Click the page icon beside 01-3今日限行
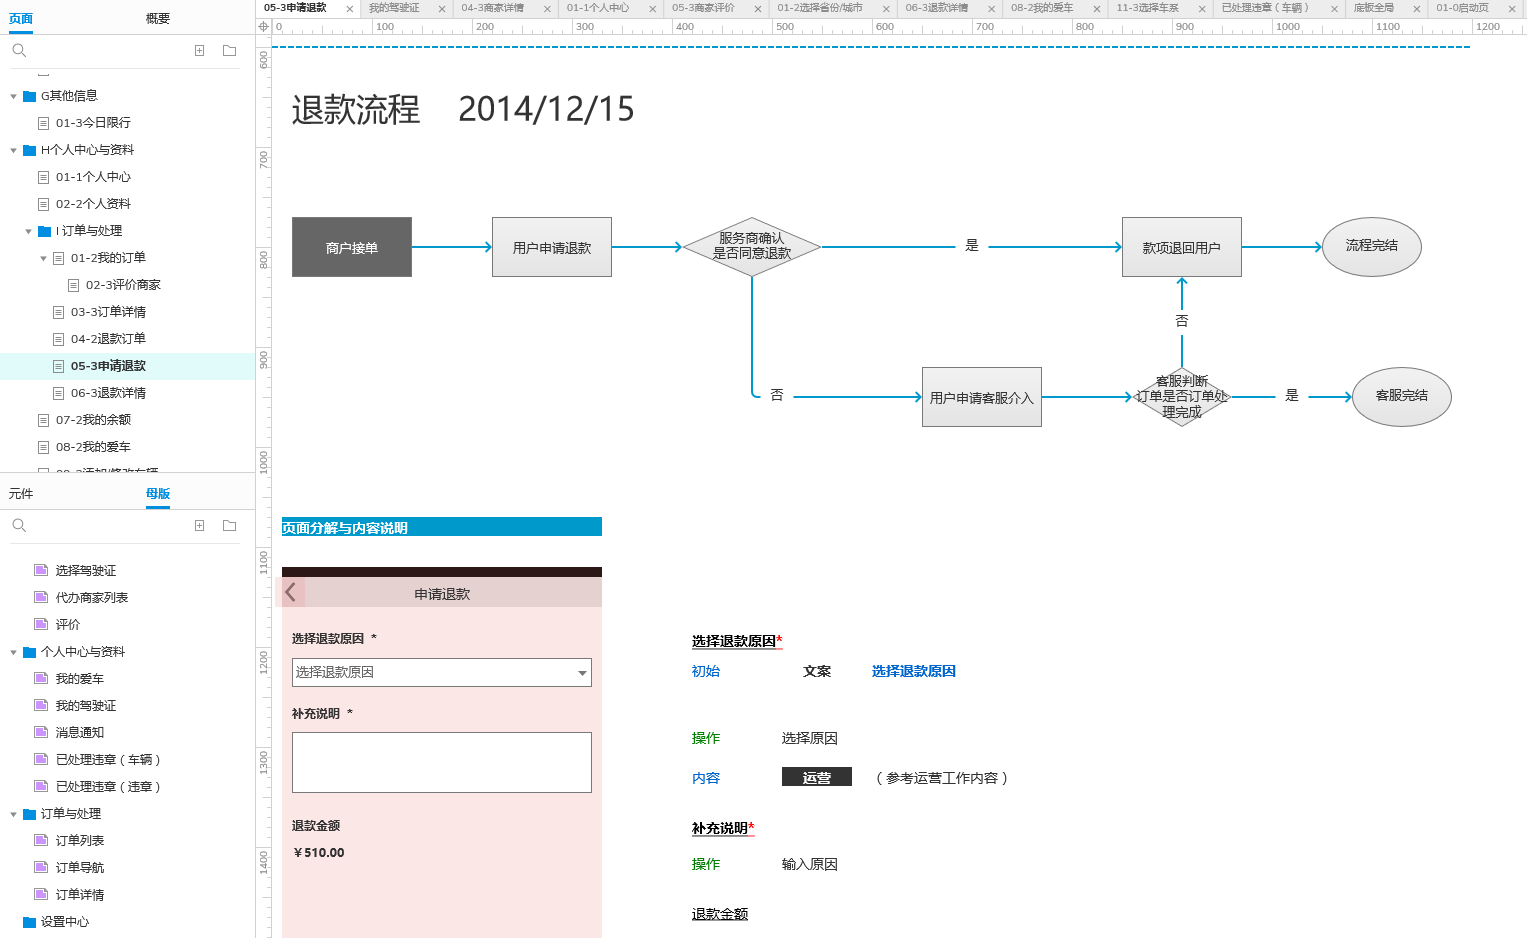This screenshot has width=1527, height=938. [x=43, y=123]
